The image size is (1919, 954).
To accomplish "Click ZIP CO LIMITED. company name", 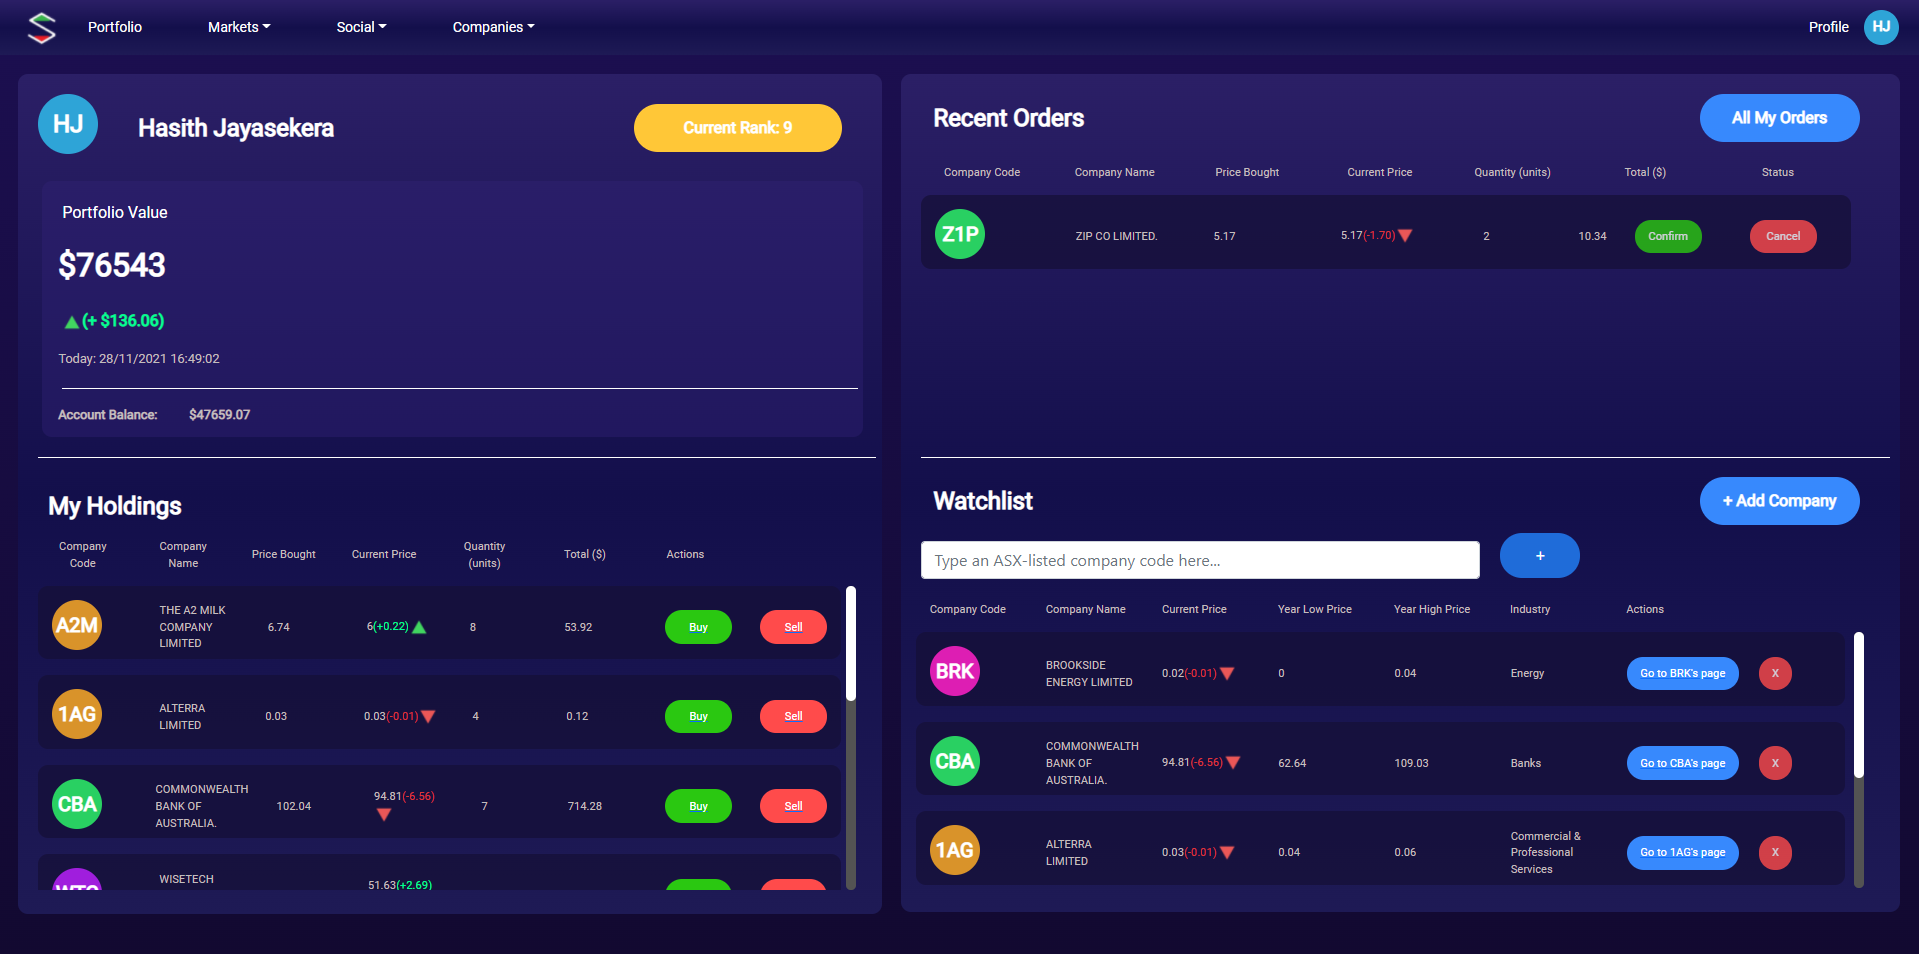I will coord(1116,236).
